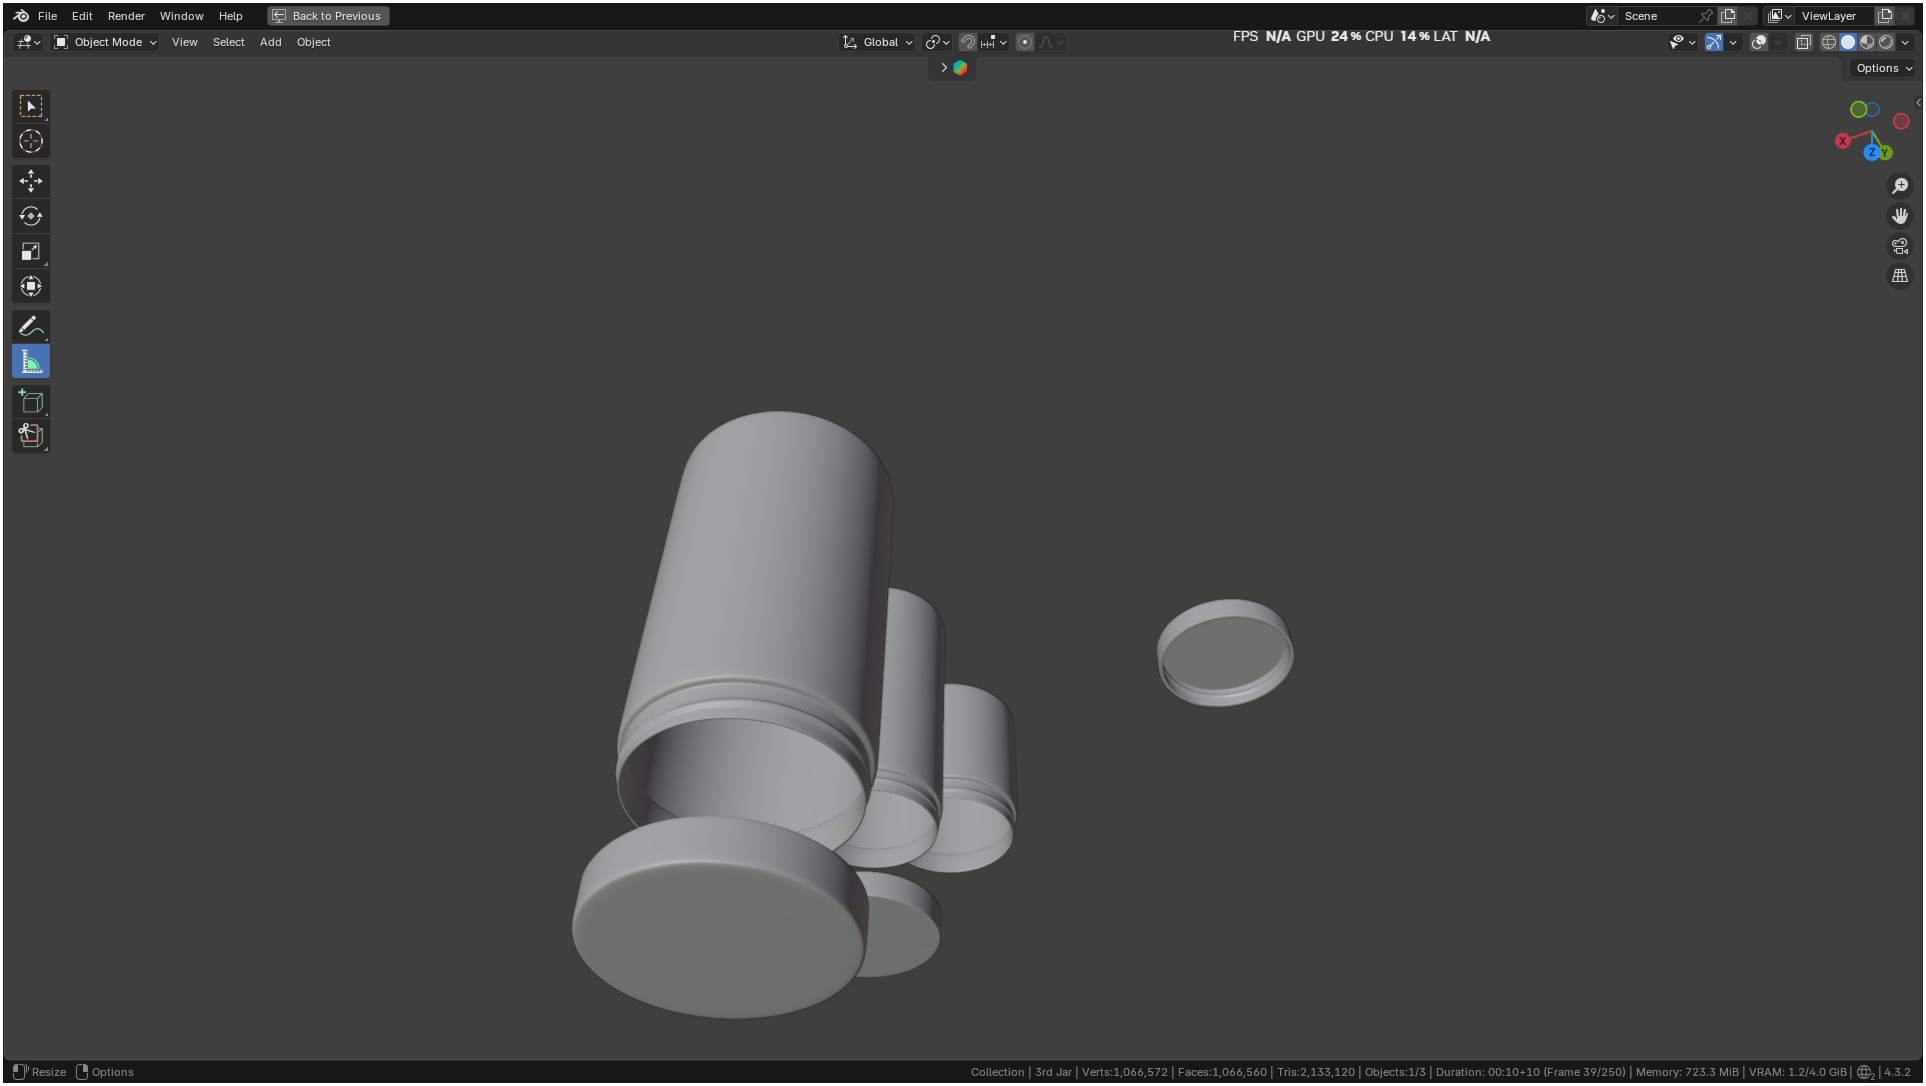This screenshot has height=1086, width=1926.
Task: Click the red X axis gizmo handle
Action: click(x=1843, y=141)
